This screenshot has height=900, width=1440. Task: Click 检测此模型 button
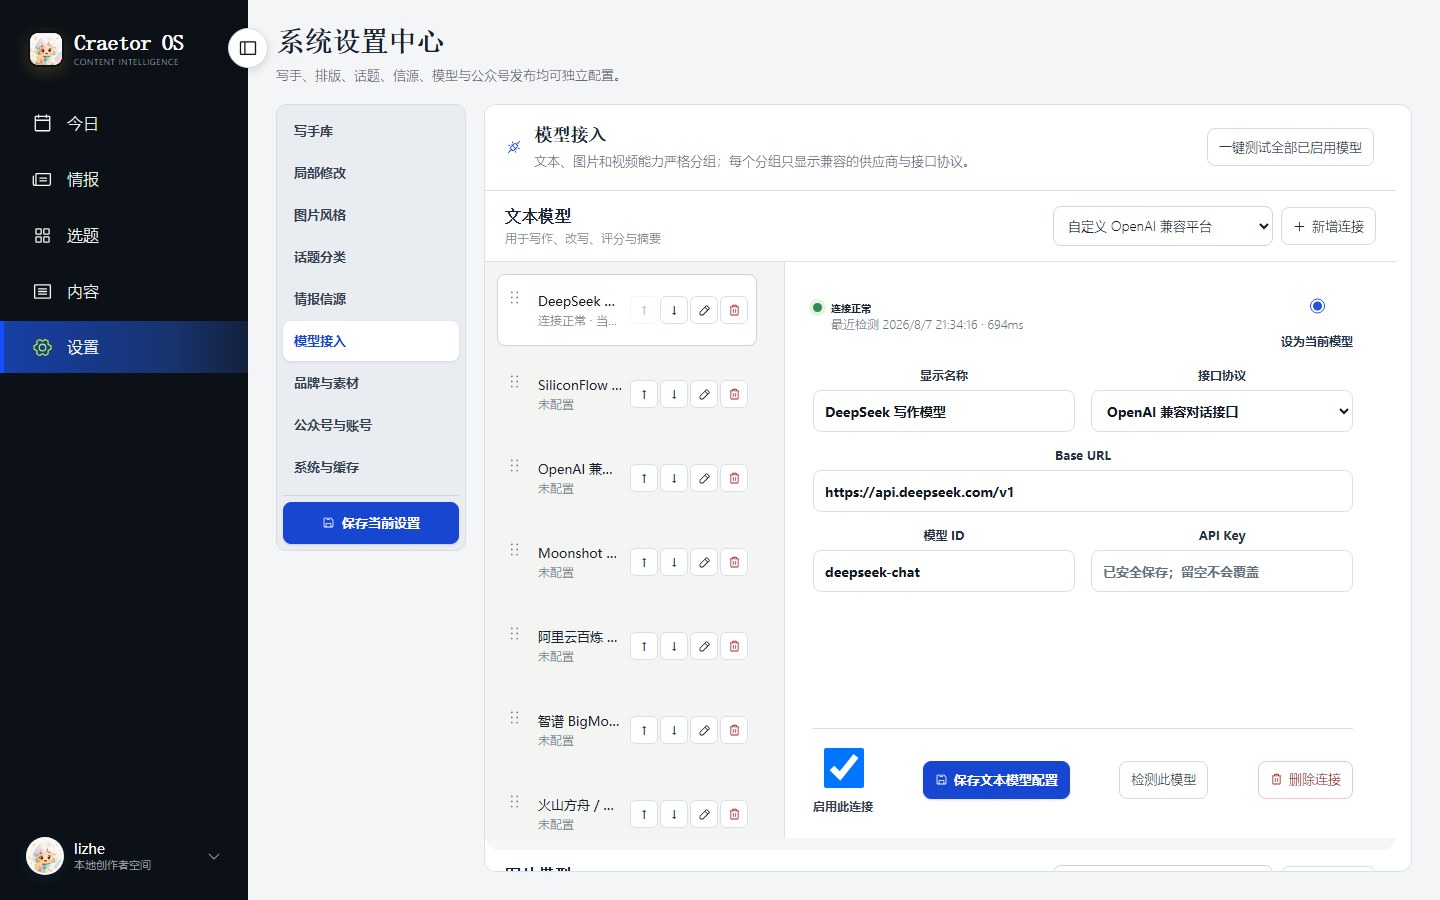click(1163, 780)
